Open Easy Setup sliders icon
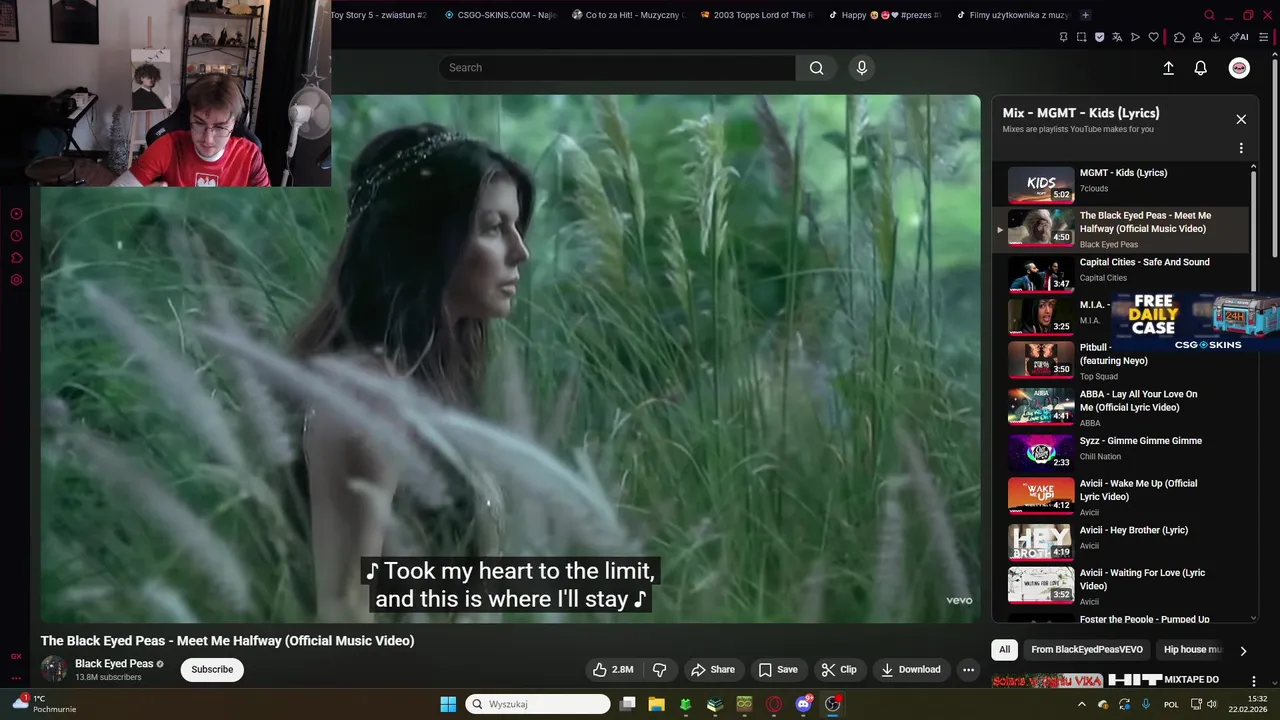Image resolution: width=1280 pixels, height=720 pixels. [x=1265, y=37]
